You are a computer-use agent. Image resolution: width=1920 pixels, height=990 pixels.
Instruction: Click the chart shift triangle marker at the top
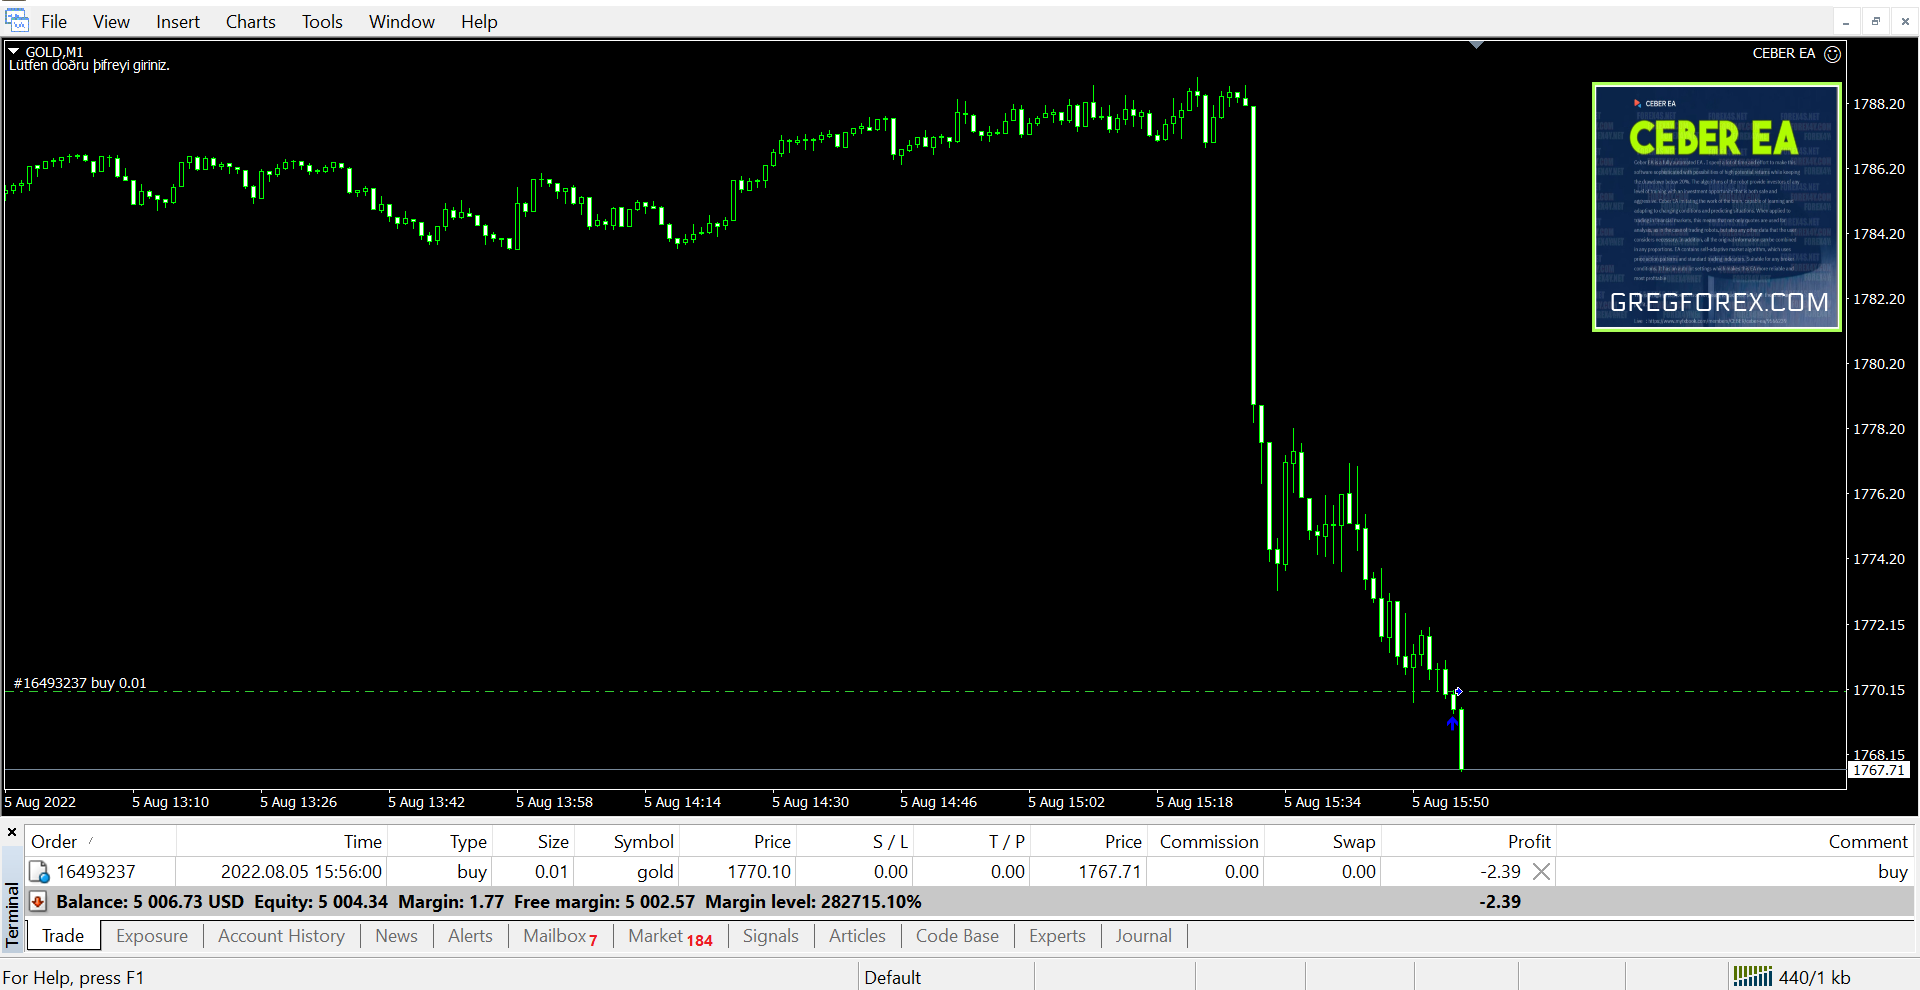click(x=1476, y=45)
